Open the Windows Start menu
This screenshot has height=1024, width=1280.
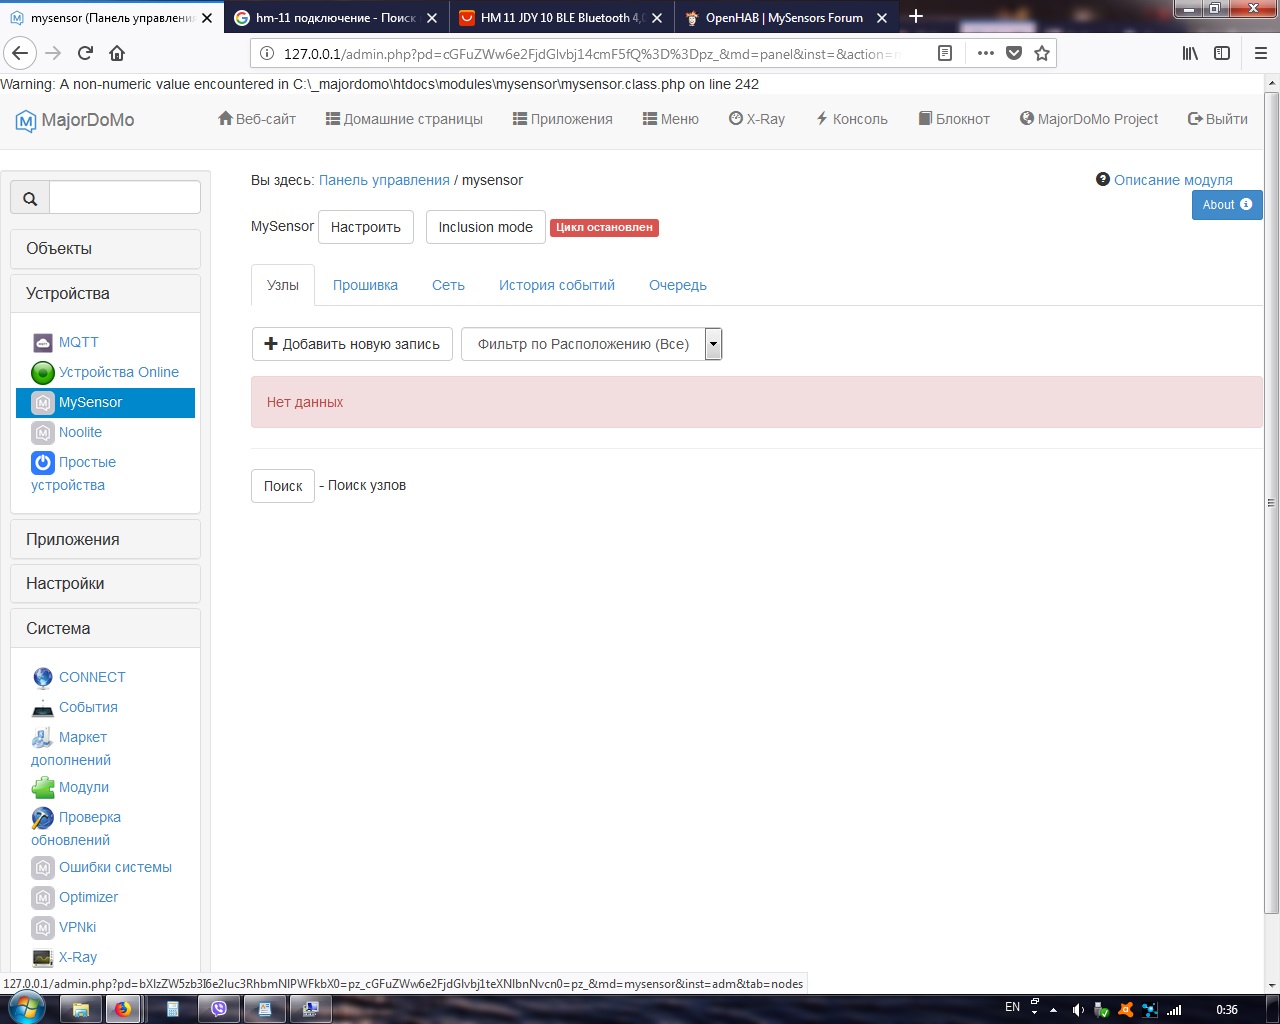click(26, 1008)
